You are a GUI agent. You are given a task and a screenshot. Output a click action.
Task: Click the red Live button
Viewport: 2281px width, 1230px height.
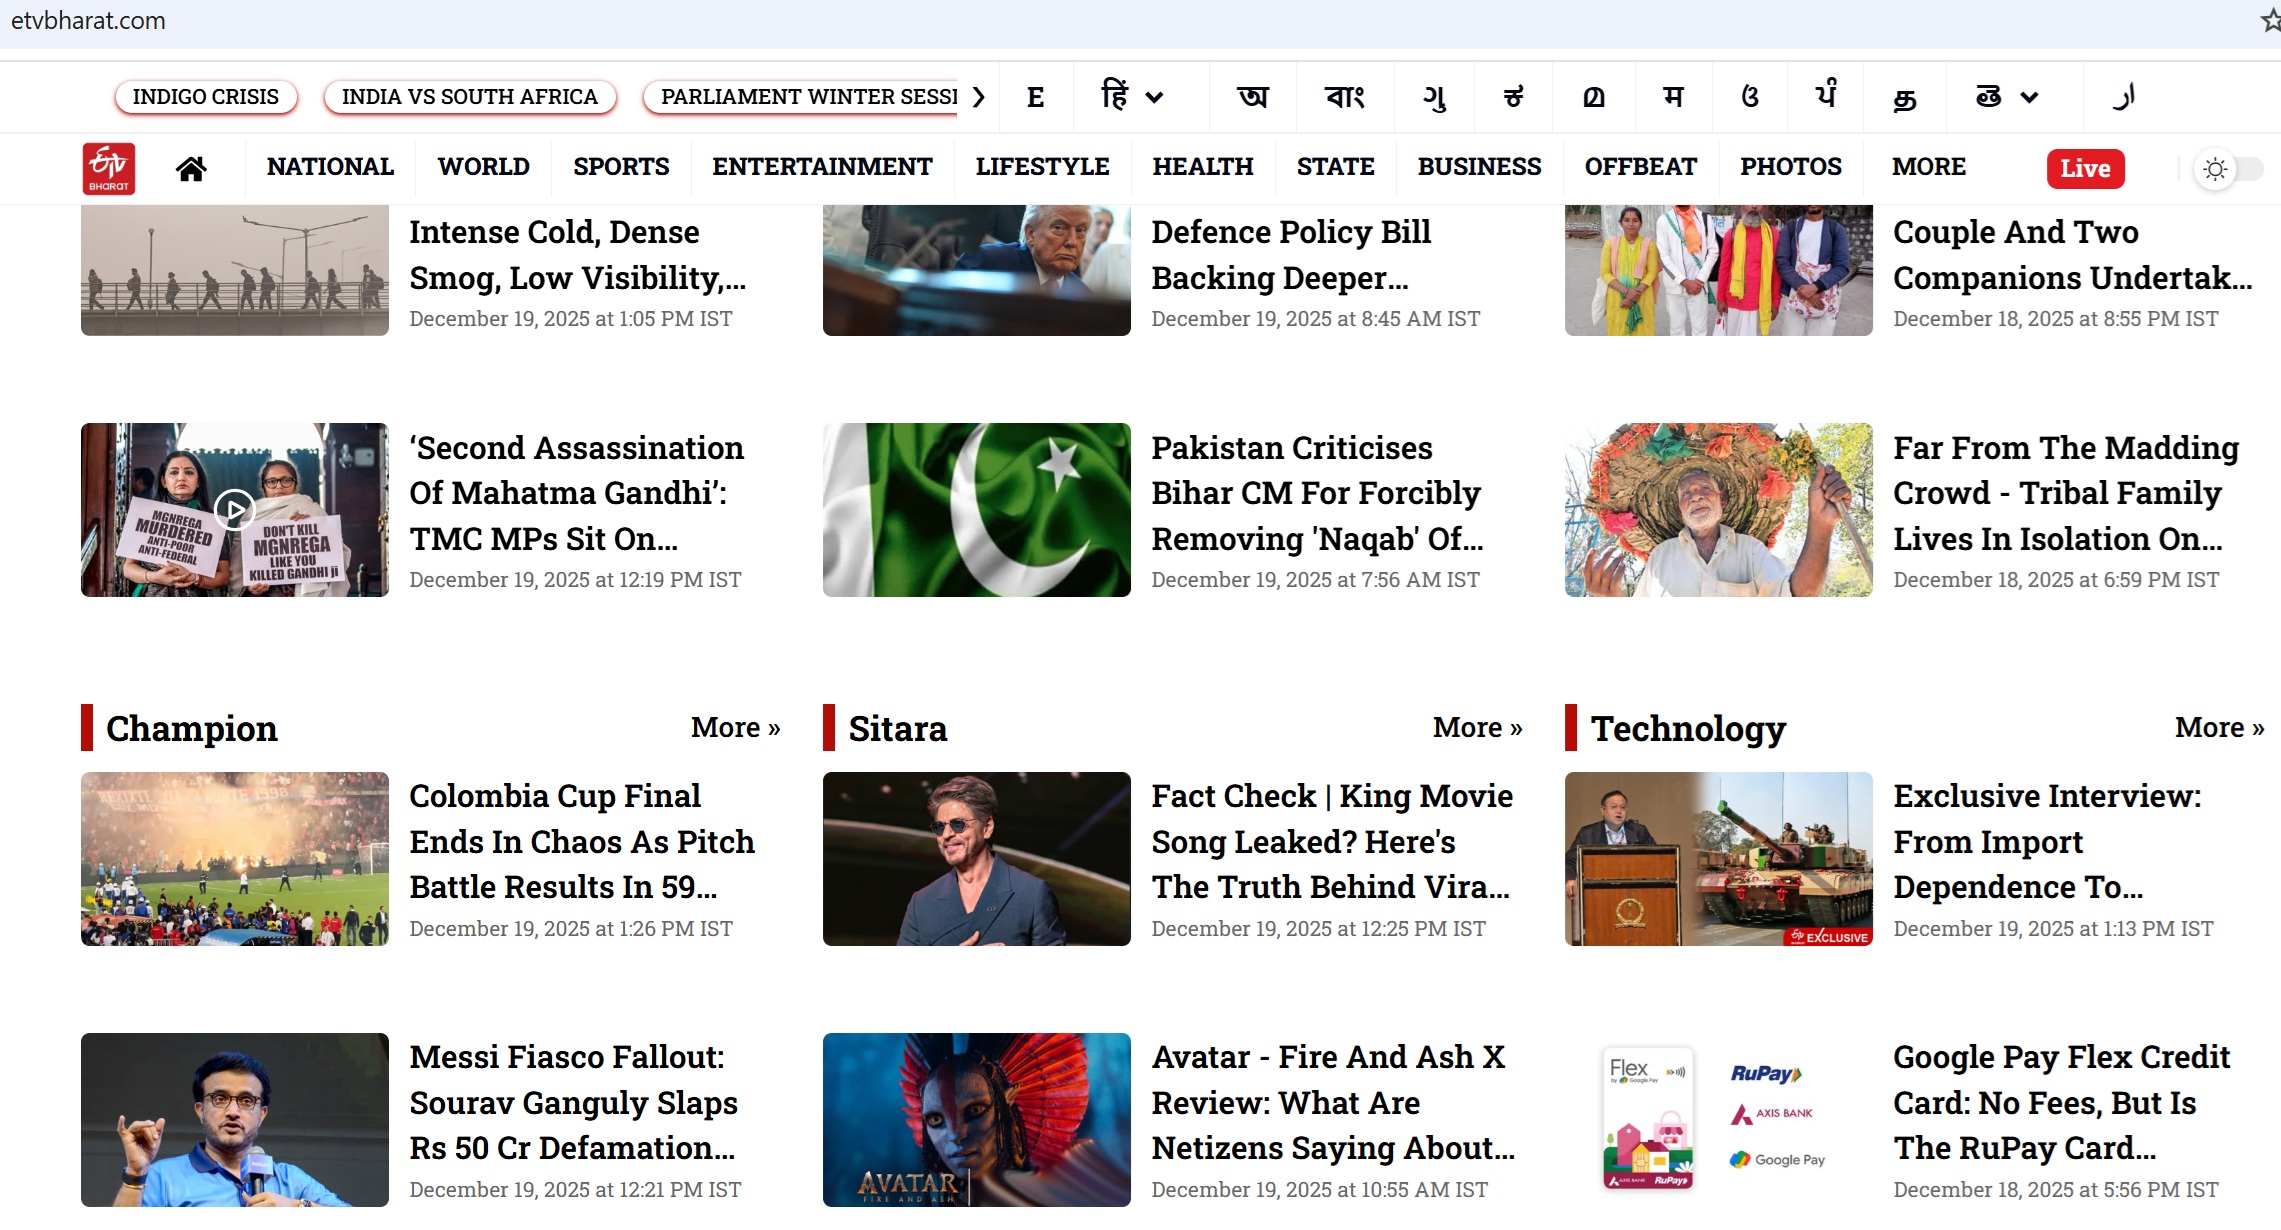pyautogui.click(x=2085, y=169)
